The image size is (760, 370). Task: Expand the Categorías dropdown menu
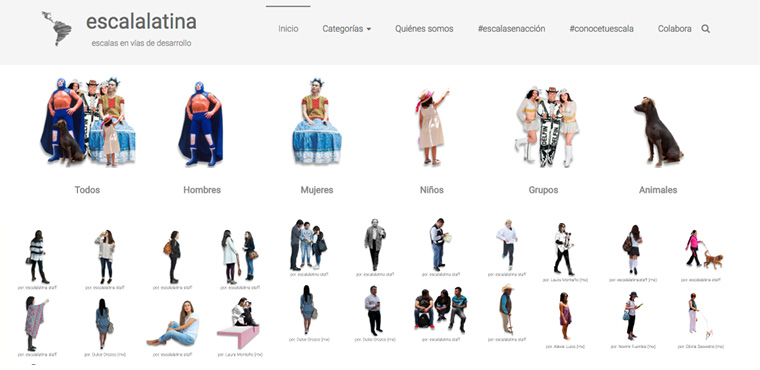tap(347, 29)
